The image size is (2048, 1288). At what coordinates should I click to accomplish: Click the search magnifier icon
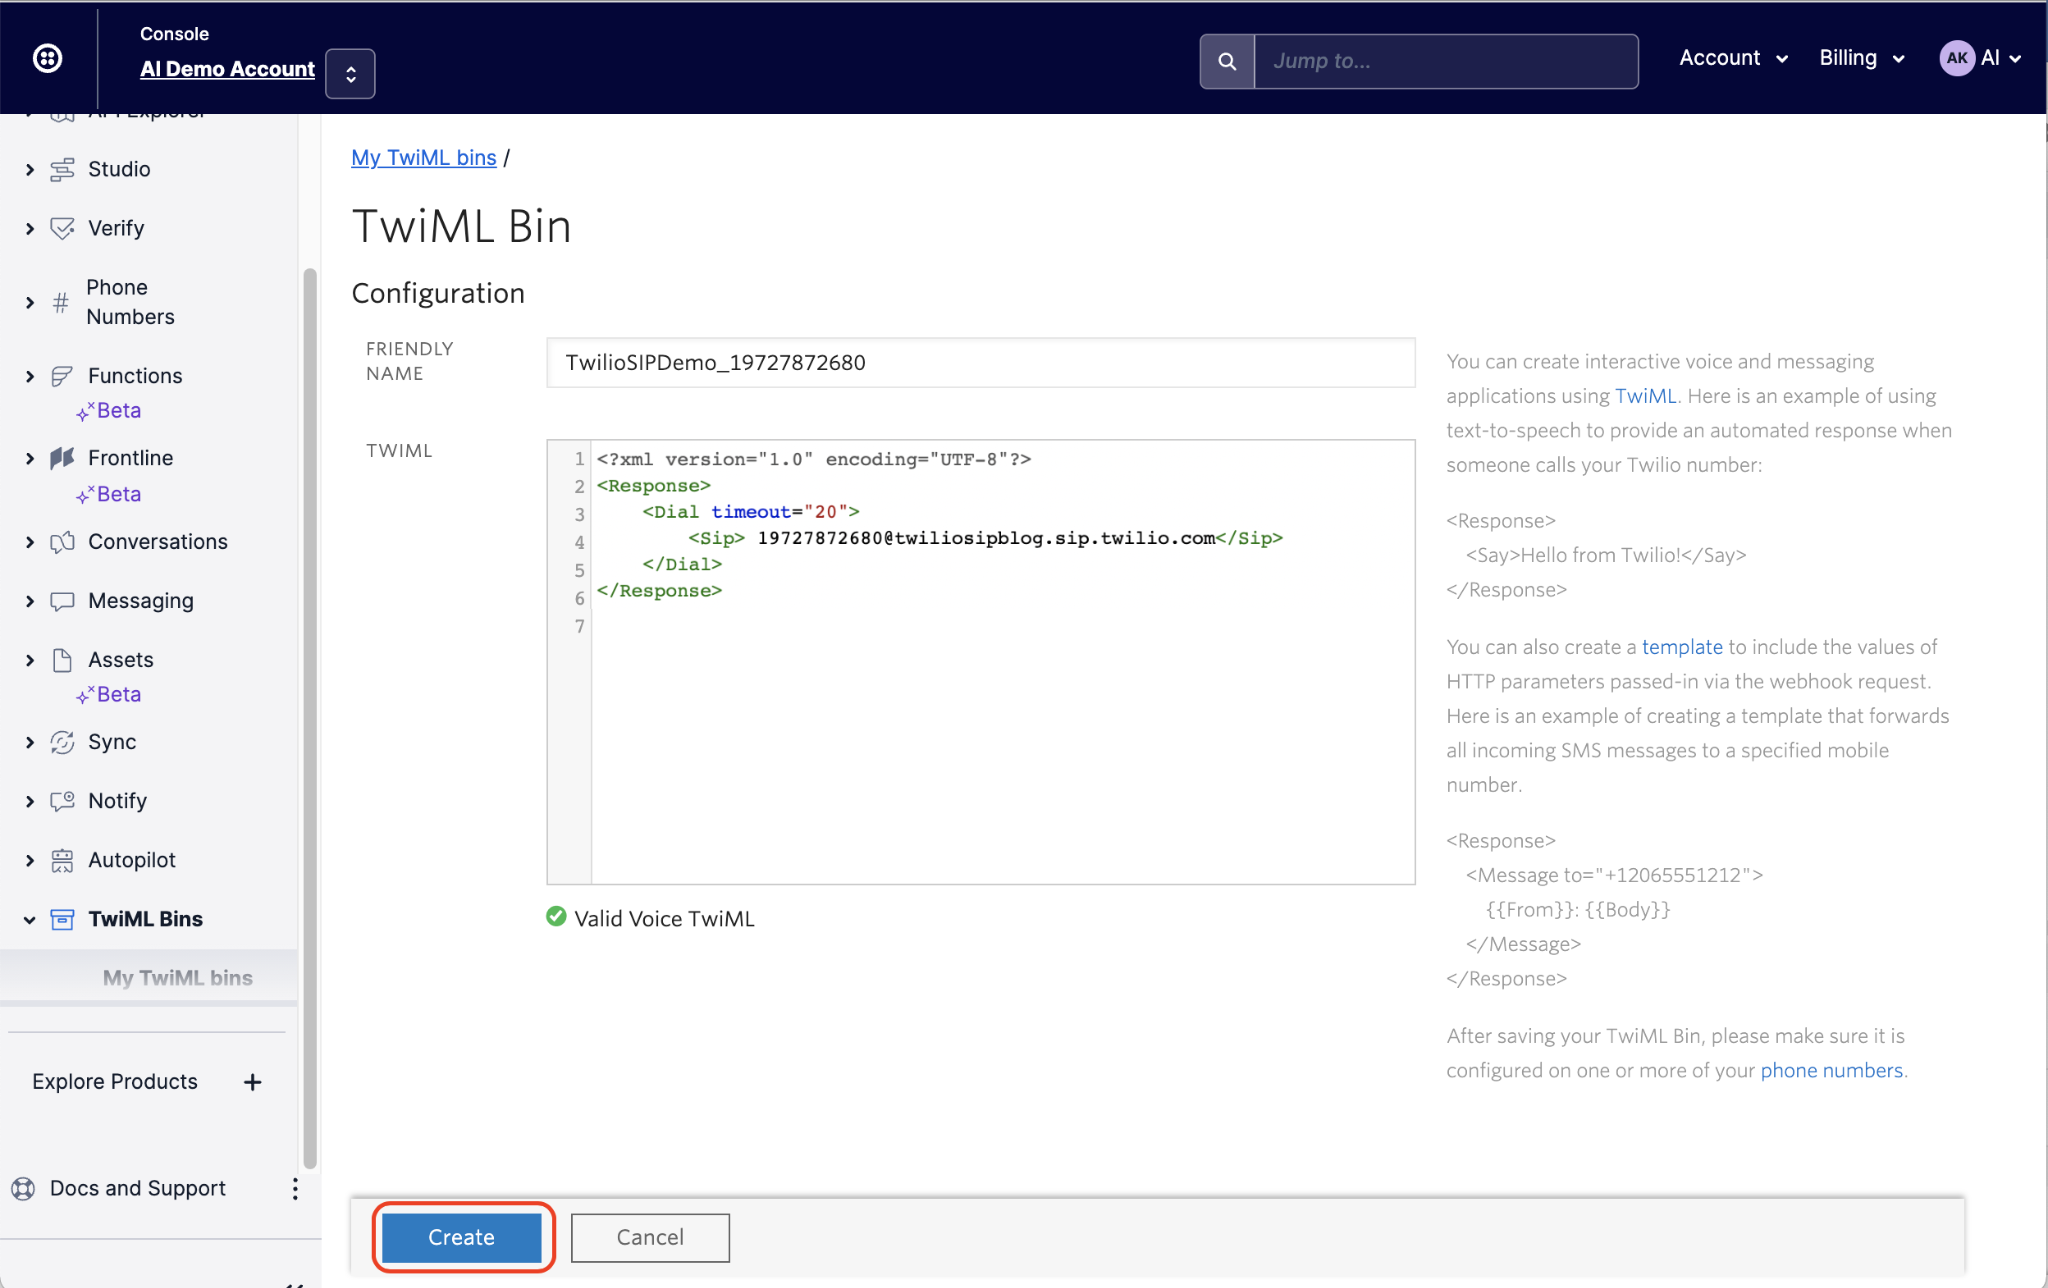[1227, 61]
